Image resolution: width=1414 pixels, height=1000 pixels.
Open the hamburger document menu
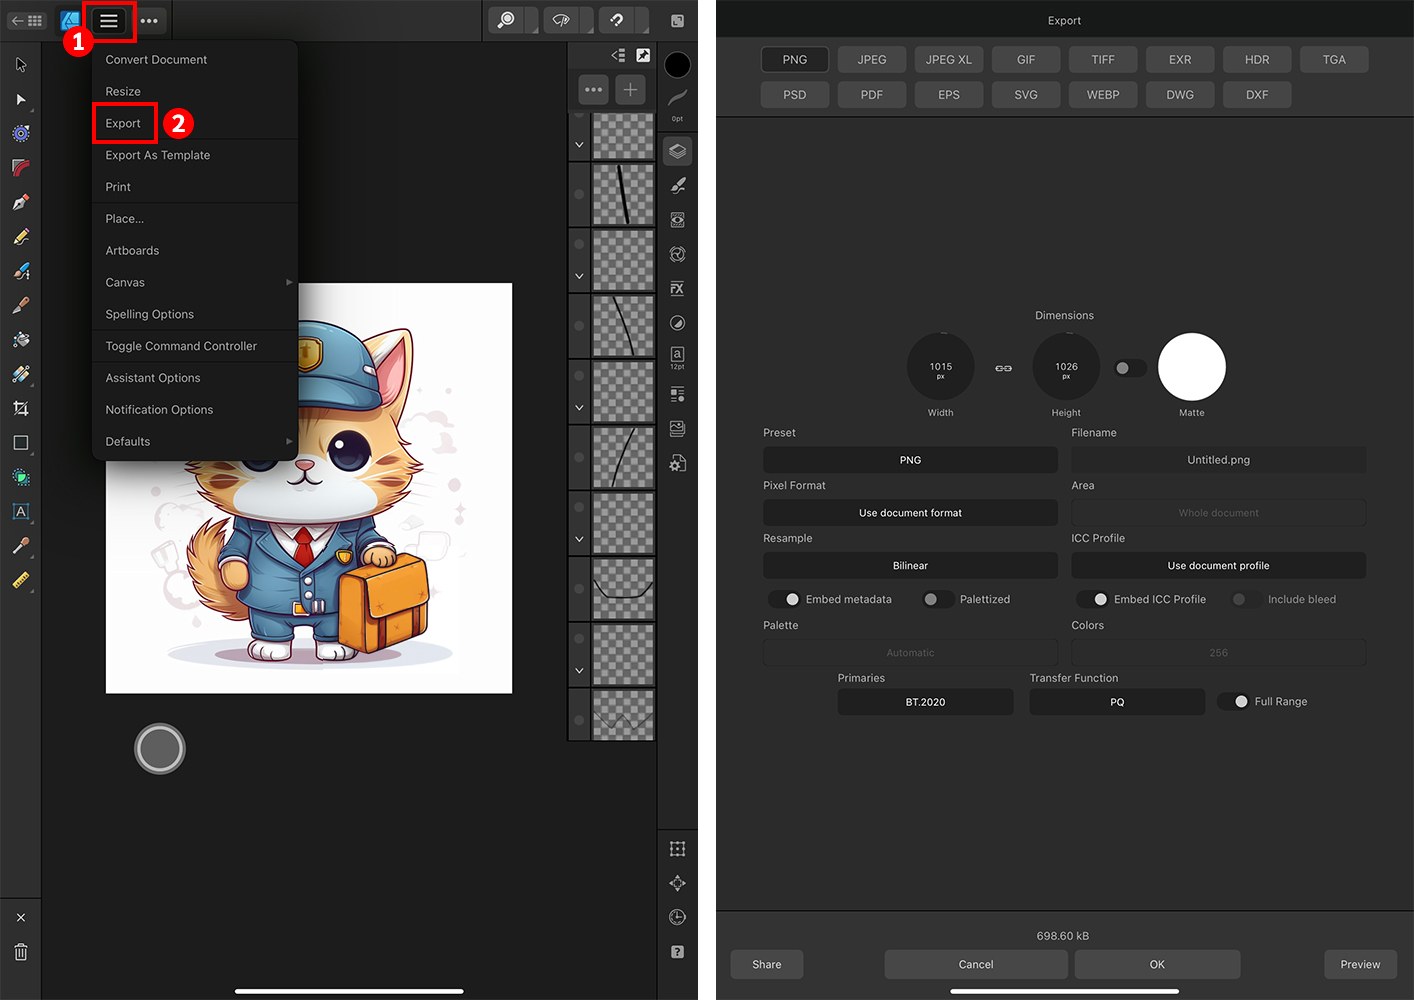109,21
